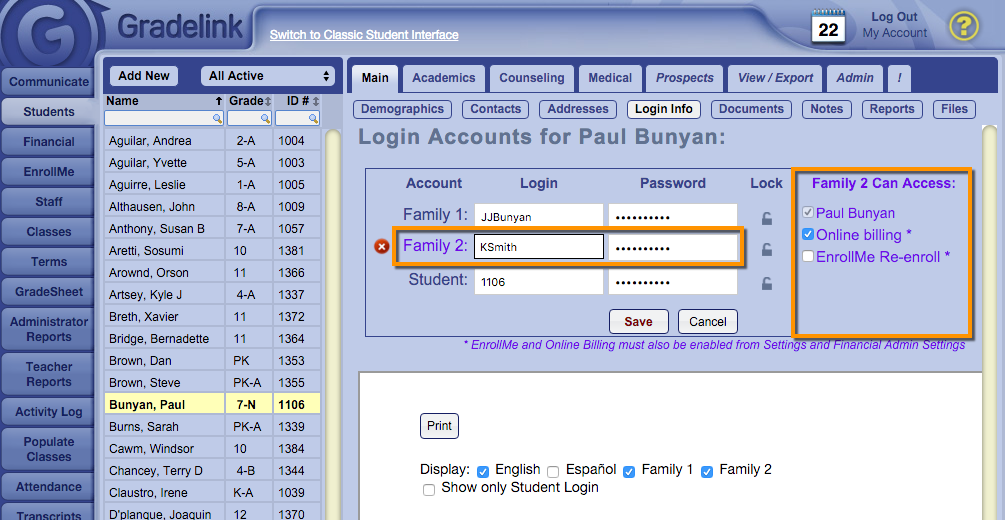
Task: Switch to the Academics tab
Action: 443,78
